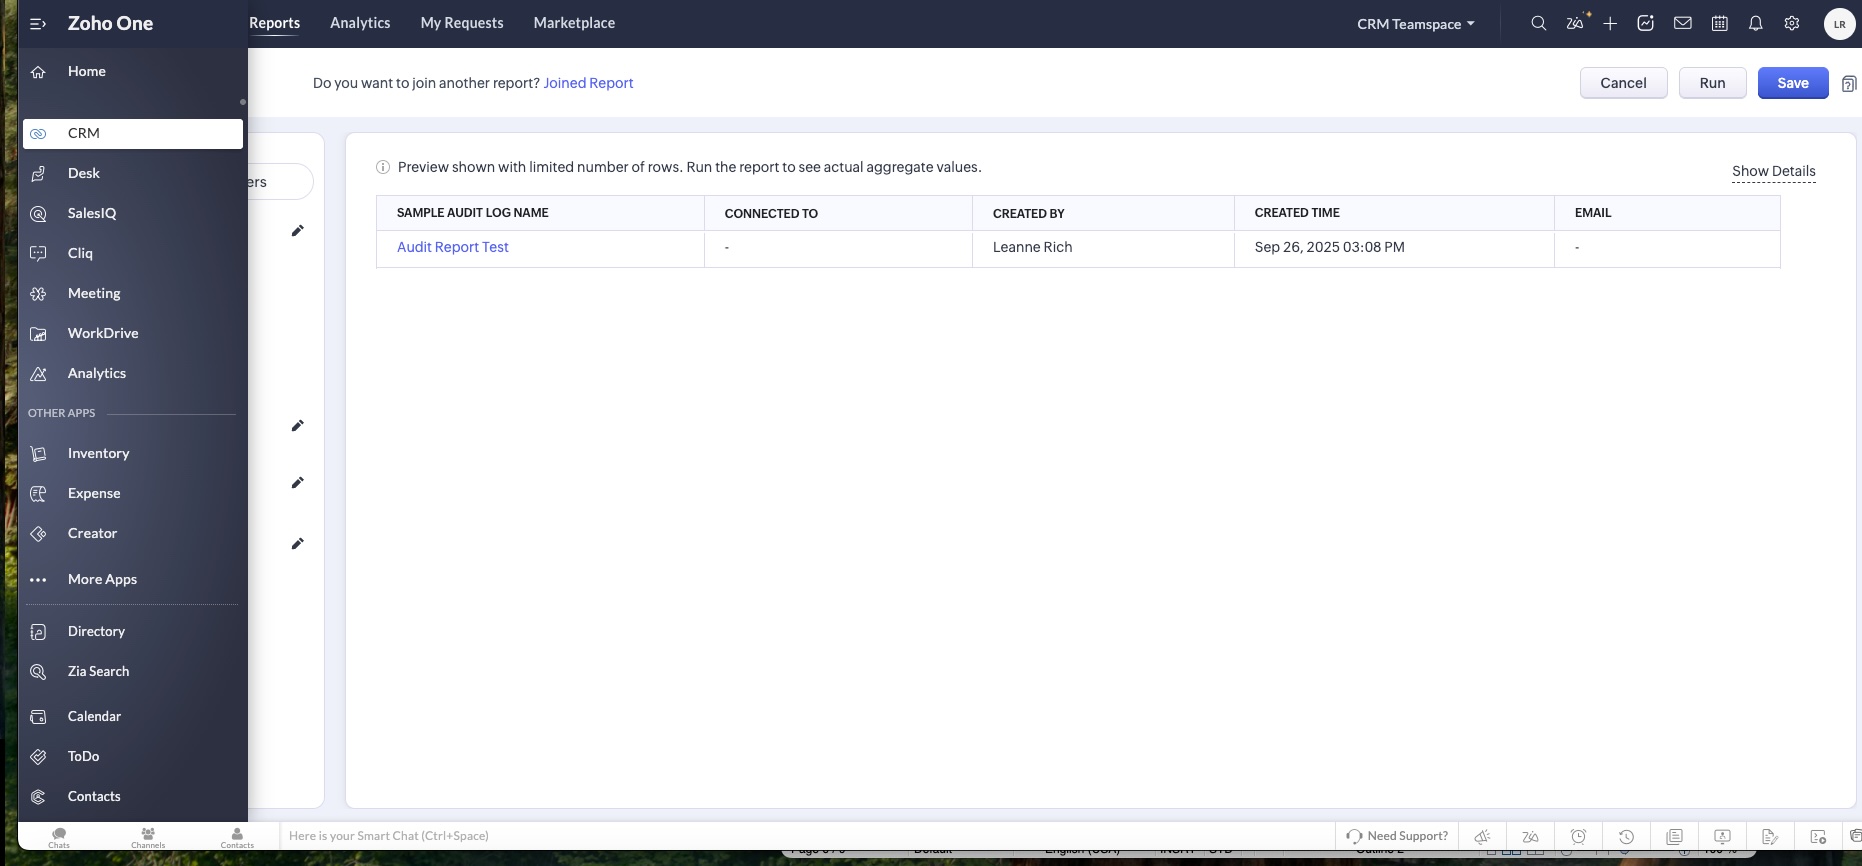The image size is (1862, 866).
Task: Open the recent history clock icon
Action: (x=1627, y=836)
